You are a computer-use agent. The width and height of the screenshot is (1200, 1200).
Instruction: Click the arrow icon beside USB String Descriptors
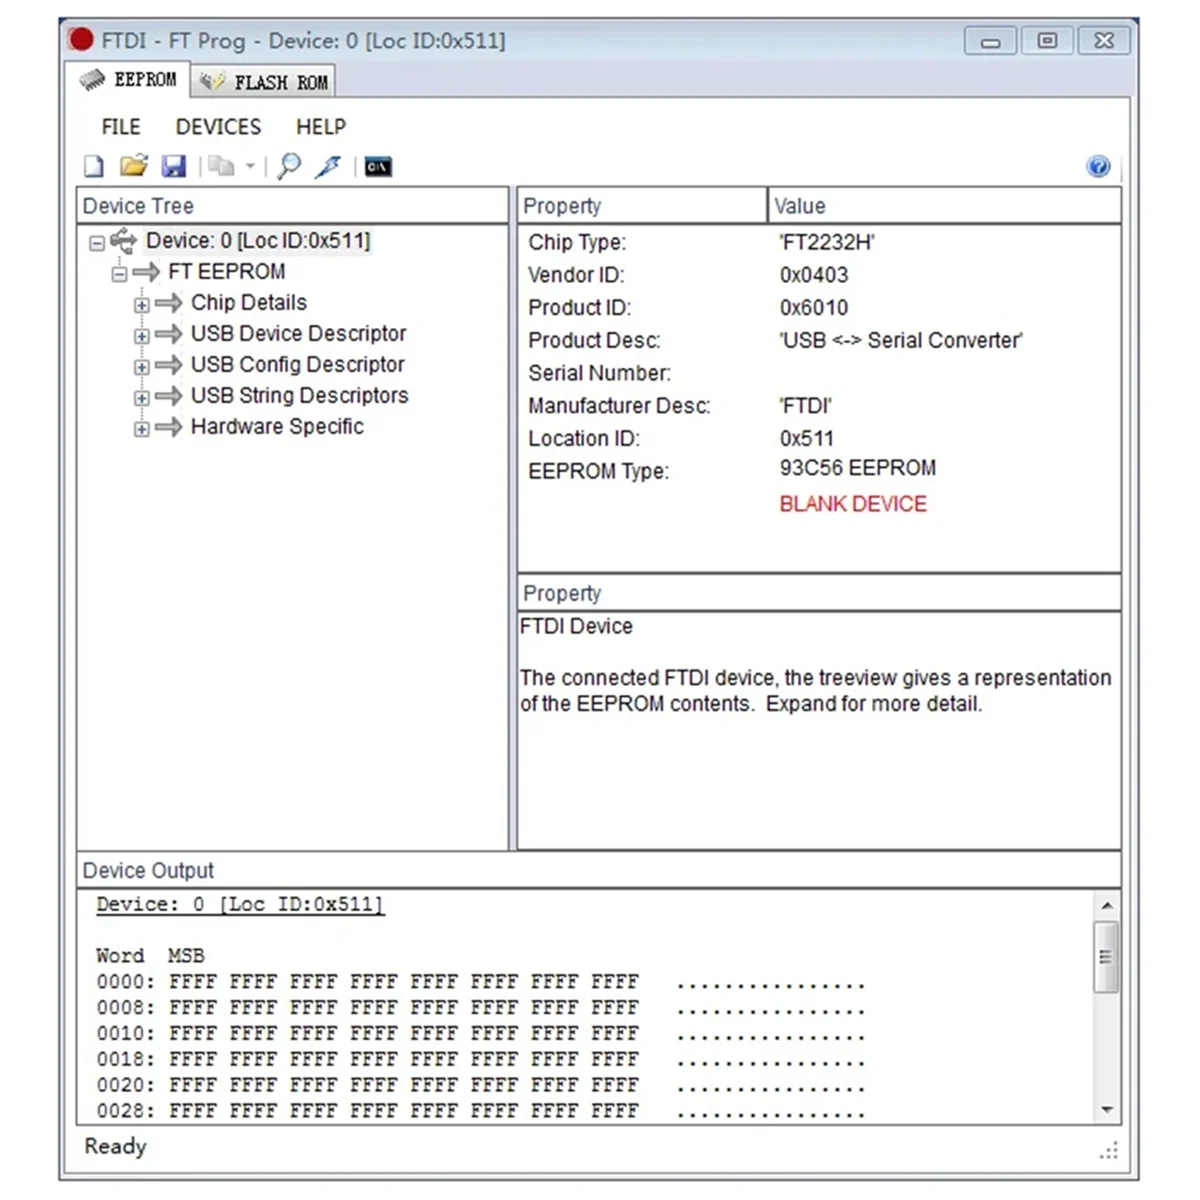point(169,396)
